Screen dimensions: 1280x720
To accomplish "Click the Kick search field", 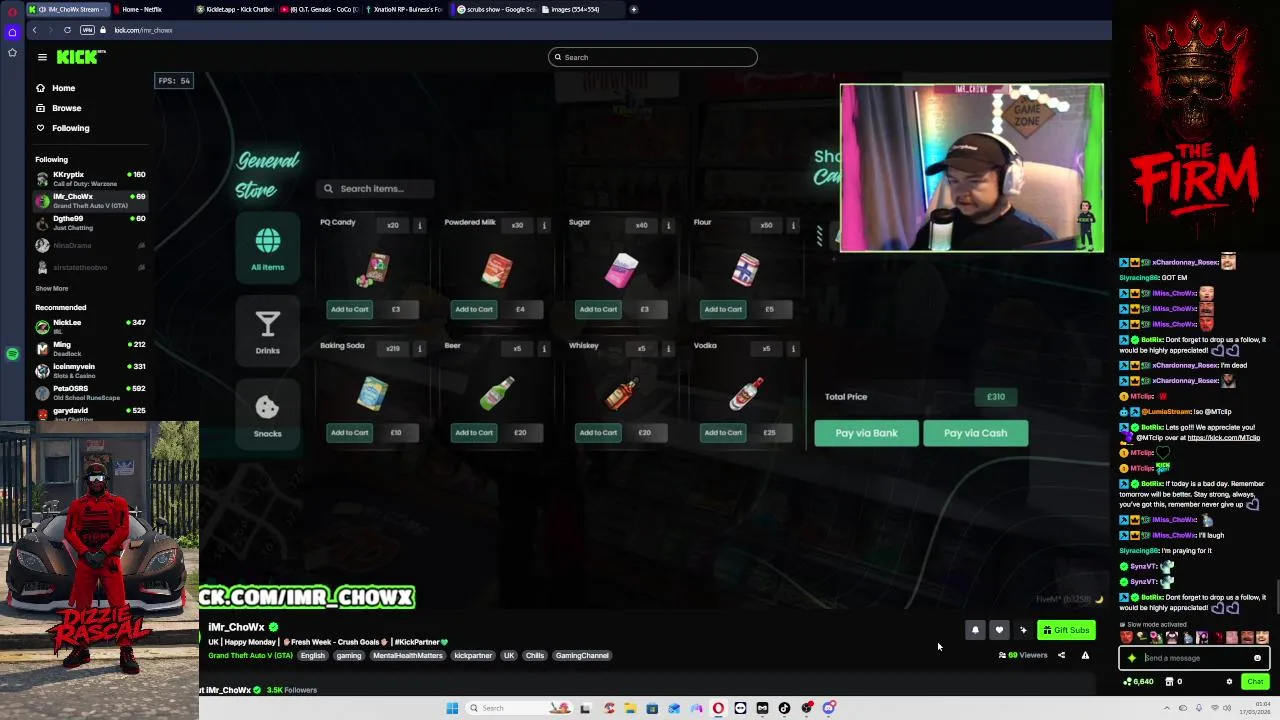I will (x=652, y=57).
